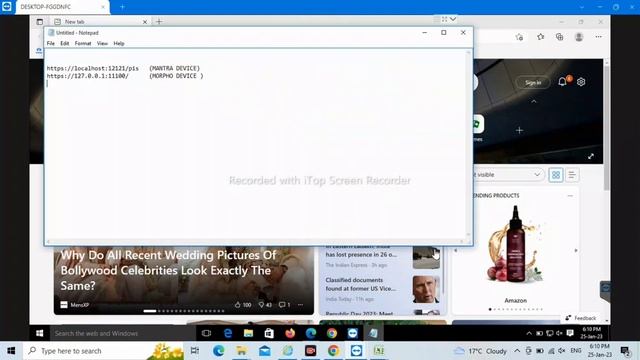Add a new quick link site
Image resolution: width=640 pixels, height=360 pixels.
(519, 130)
